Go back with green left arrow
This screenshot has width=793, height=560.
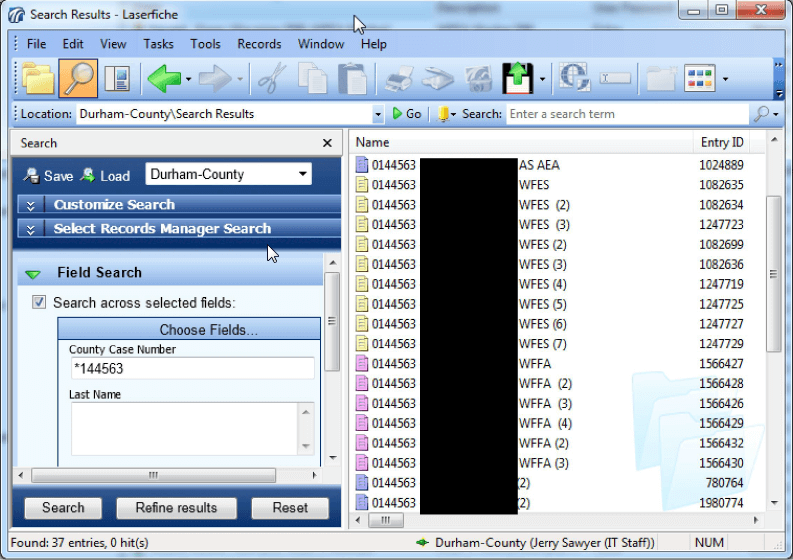164,78
